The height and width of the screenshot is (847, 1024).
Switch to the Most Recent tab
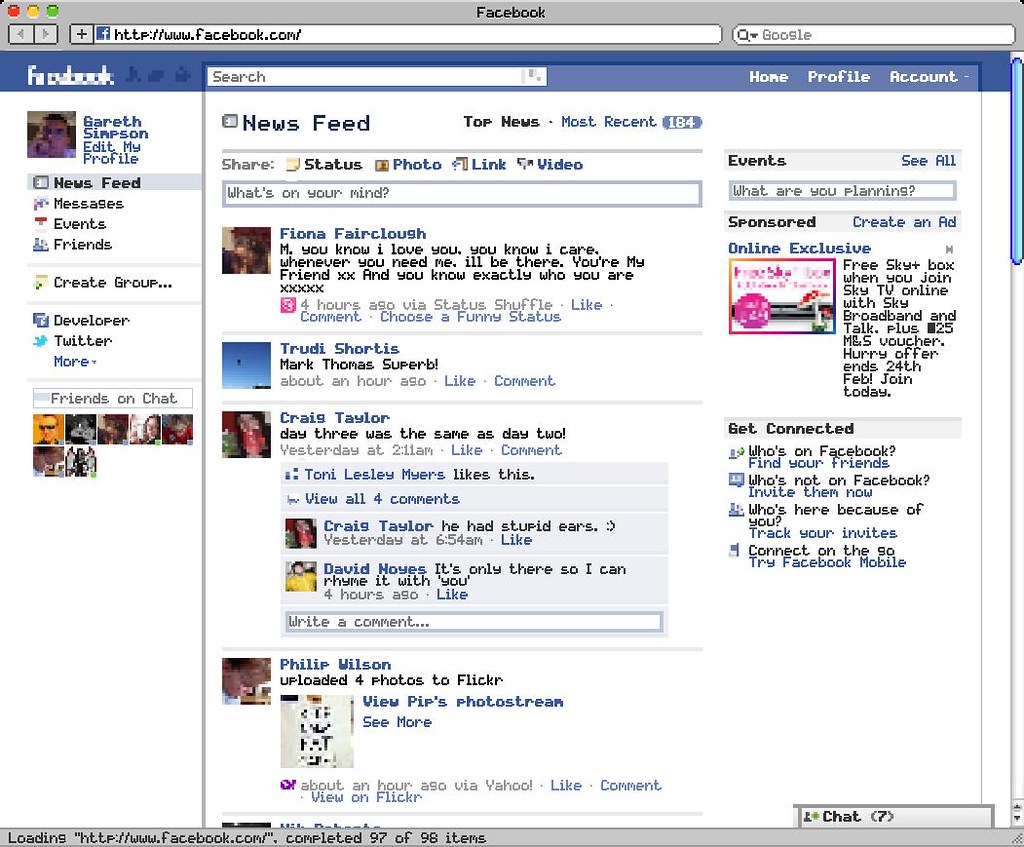[609, 122]
